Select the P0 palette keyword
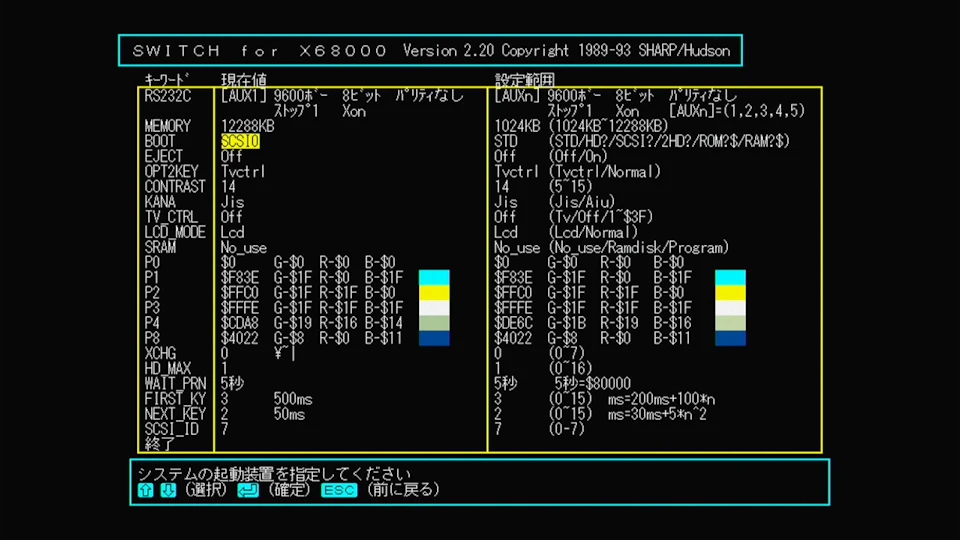This screenshot has width=960, height=540. point(152,263)
